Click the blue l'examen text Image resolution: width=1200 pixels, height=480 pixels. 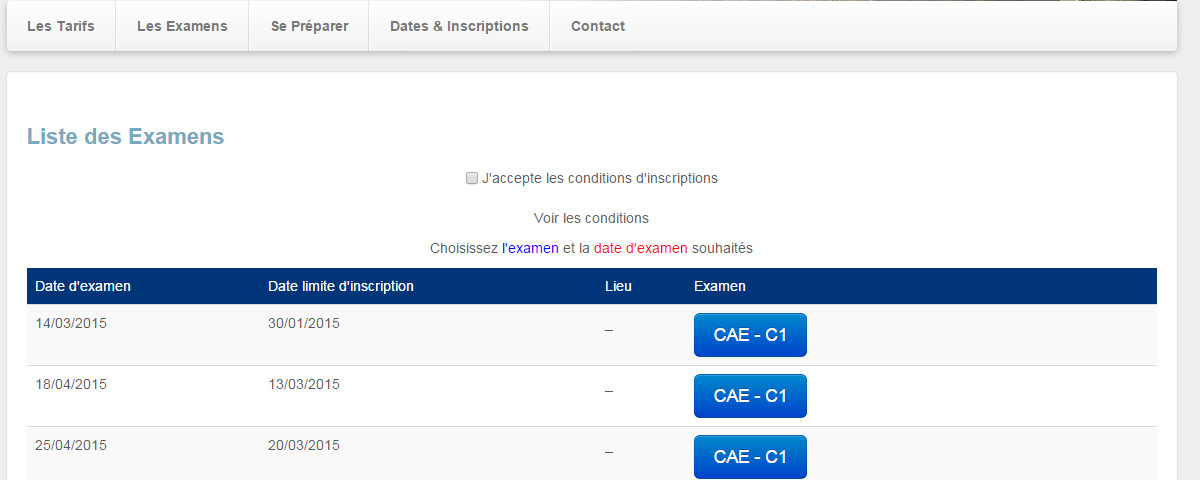pos(530,248)
